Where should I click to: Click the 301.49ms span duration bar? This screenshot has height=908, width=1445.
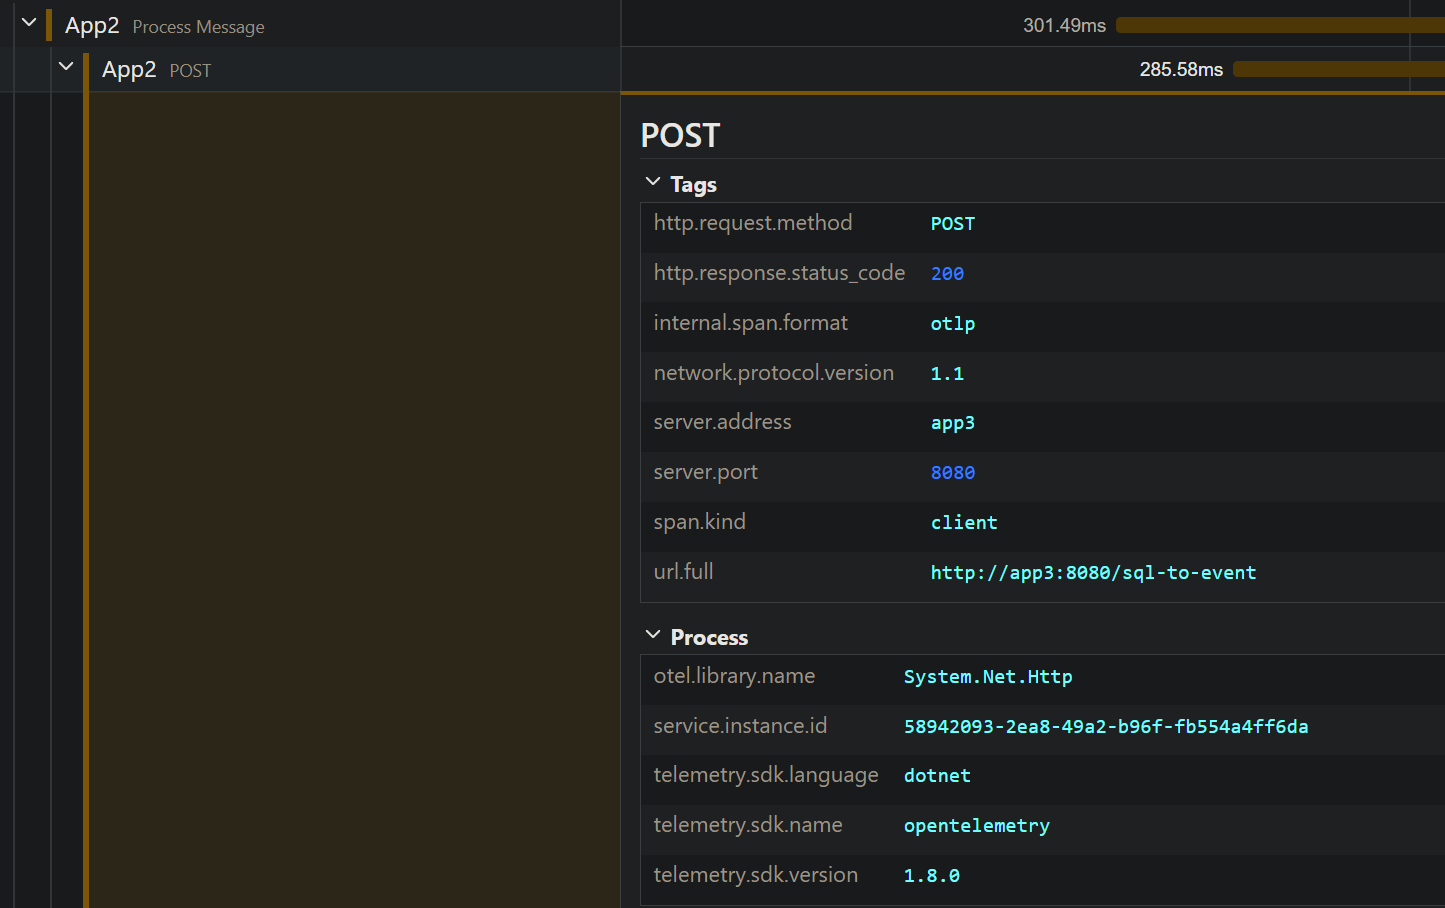click(1280, 25)
